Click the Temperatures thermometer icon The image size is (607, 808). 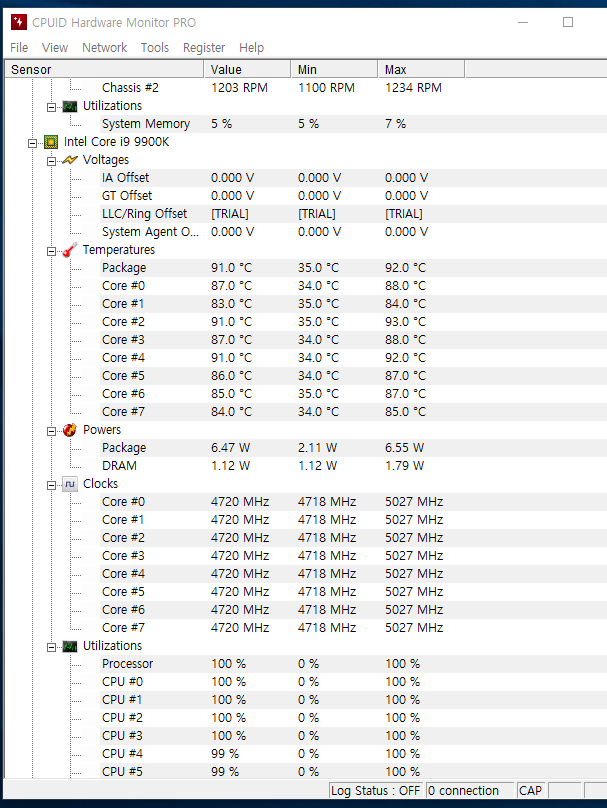69,250
